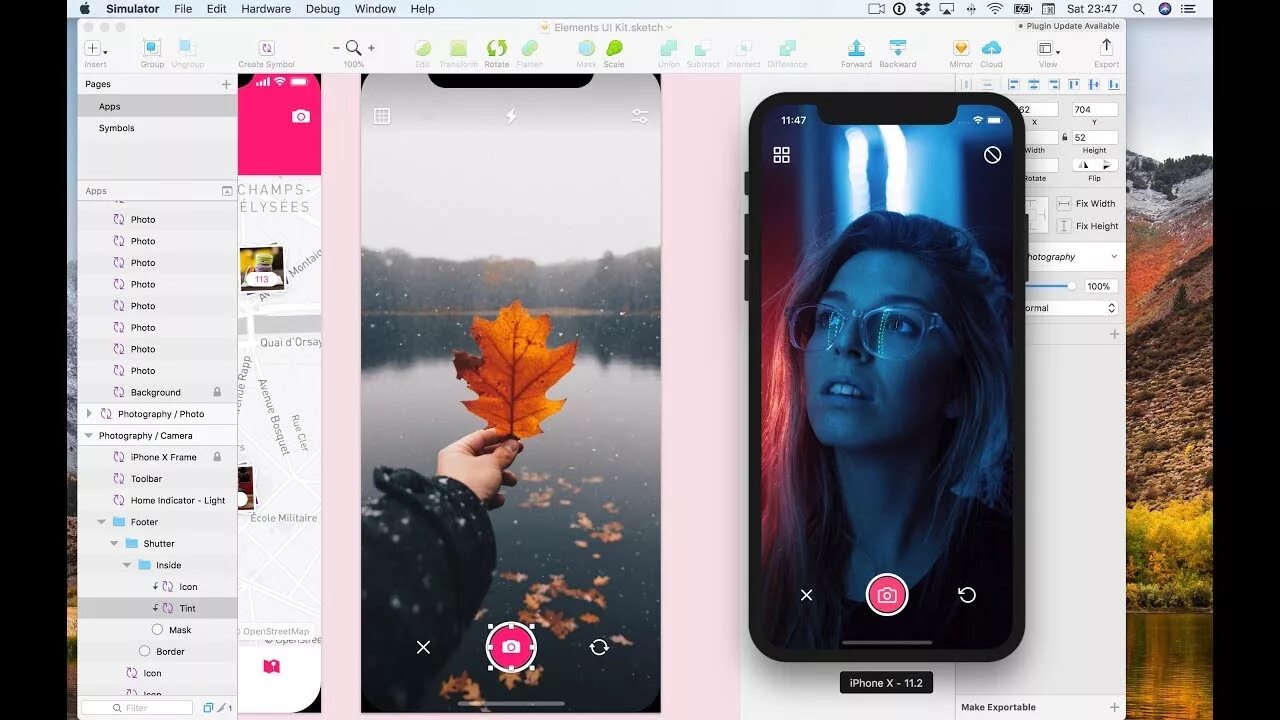
Task: Move layer Backward via toolbar
Action: (x=897, y=48)
